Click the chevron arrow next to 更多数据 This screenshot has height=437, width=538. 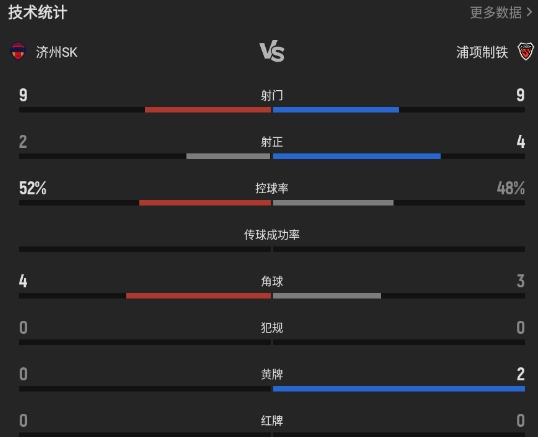pos(529,12)
